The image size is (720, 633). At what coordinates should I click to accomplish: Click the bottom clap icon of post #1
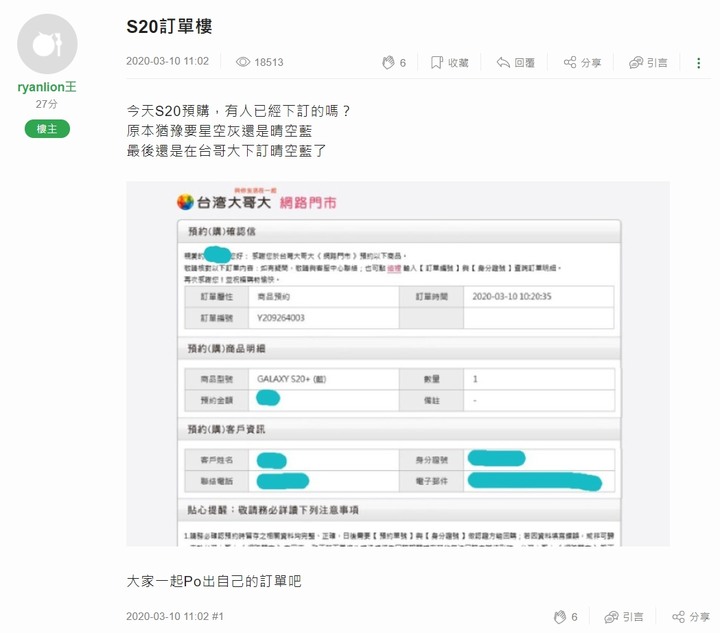pyautogui.click(x=560, y=617)
